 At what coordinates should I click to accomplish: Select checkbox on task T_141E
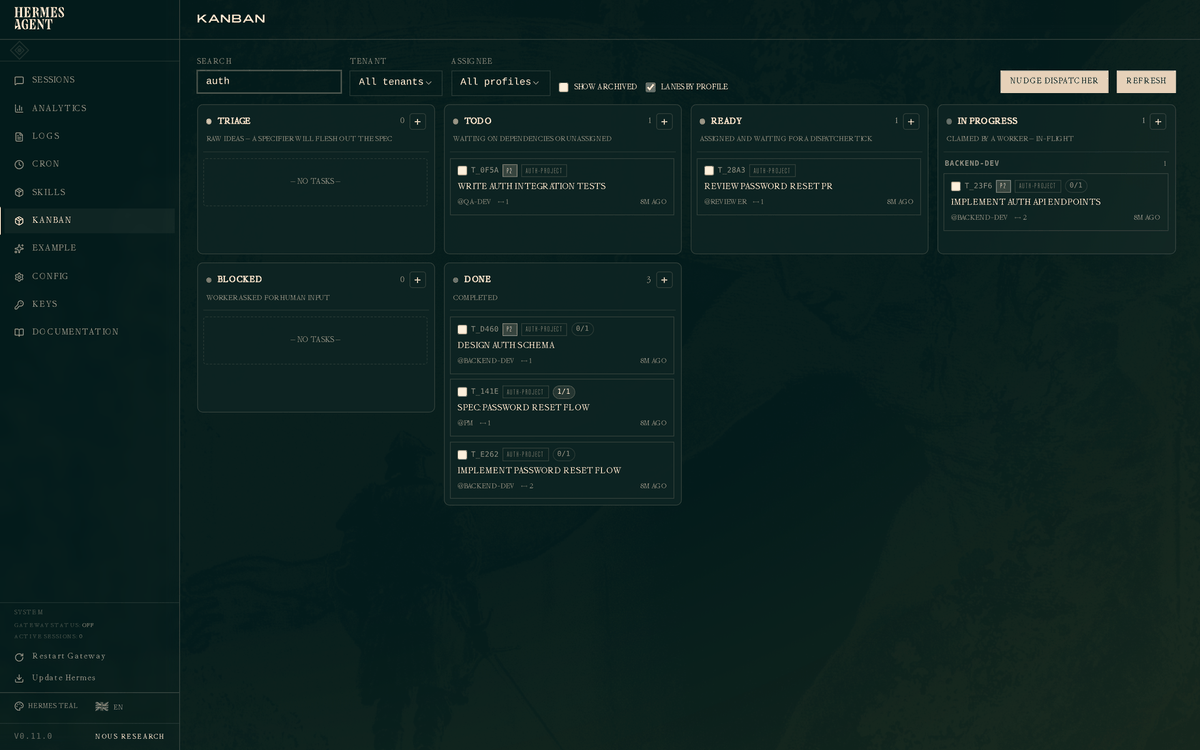click(463, 392)
